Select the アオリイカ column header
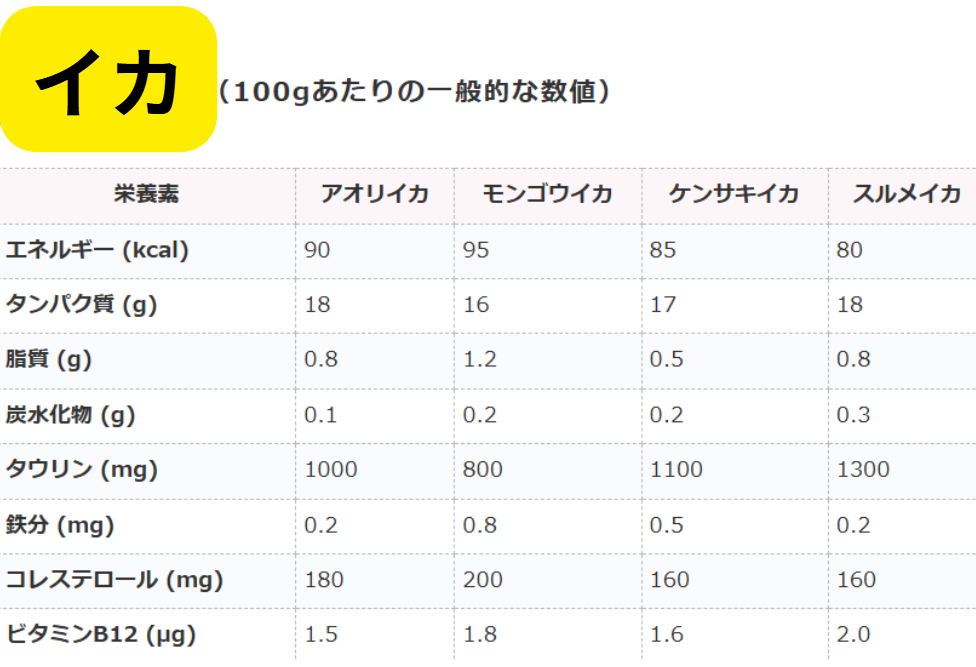 point(374,194)
